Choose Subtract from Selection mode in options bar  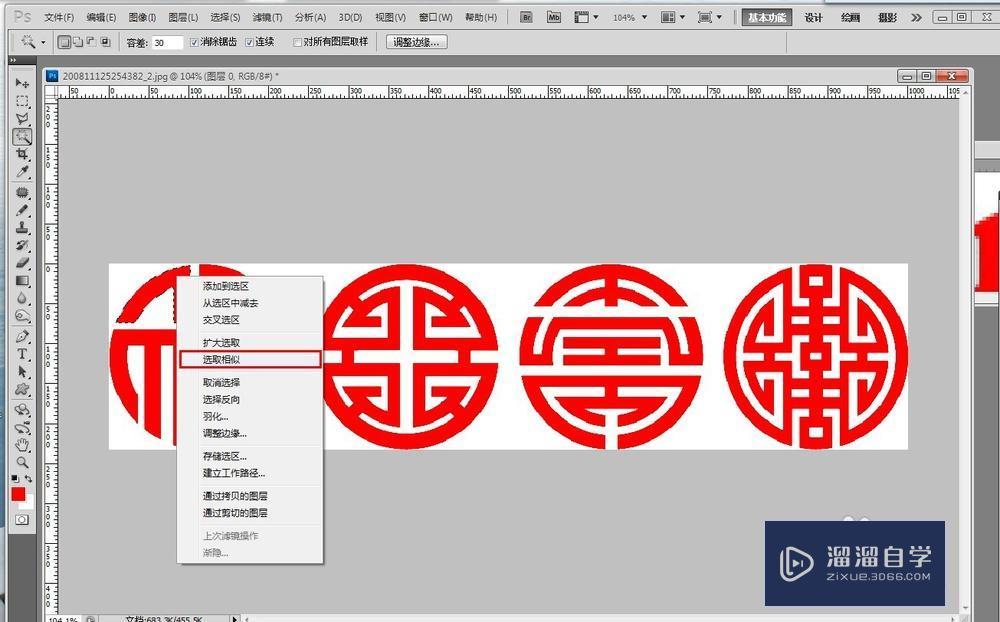click(x=92, y=42)
